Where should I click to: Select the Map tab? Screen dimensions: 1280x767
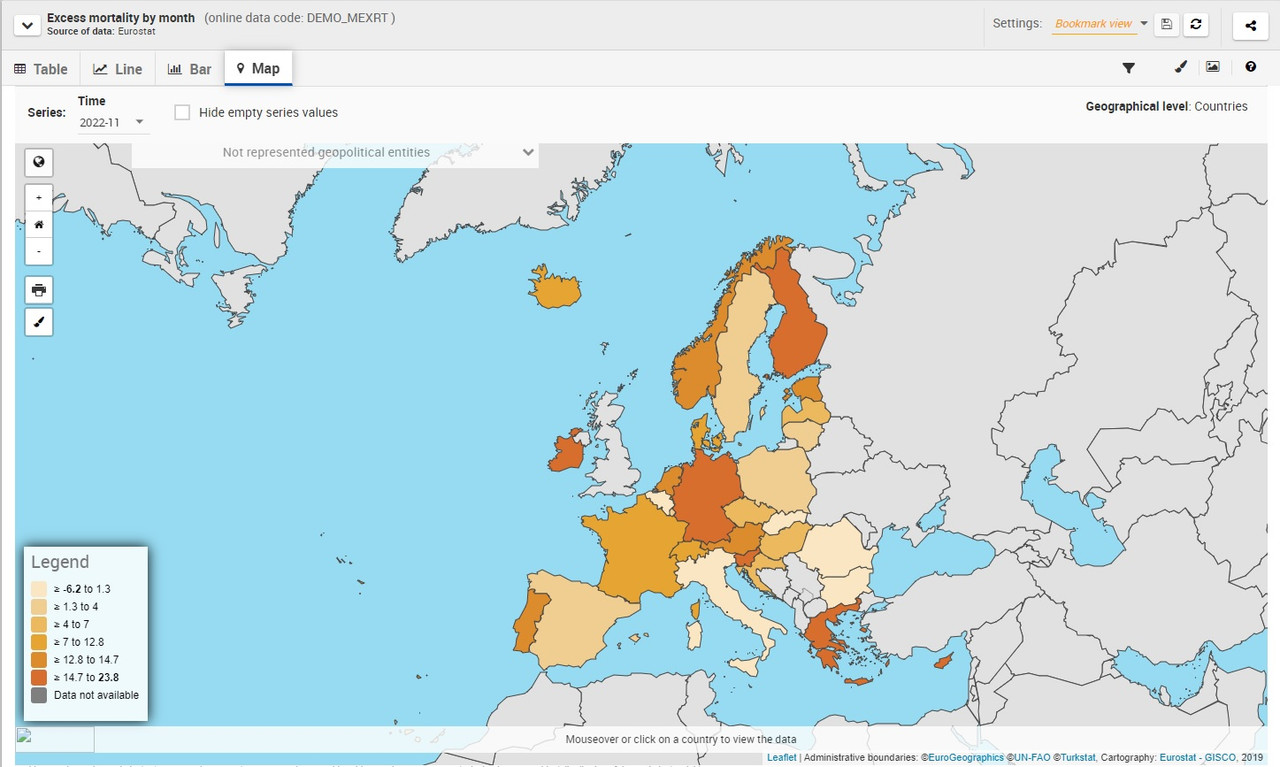[x=258, y=68]
